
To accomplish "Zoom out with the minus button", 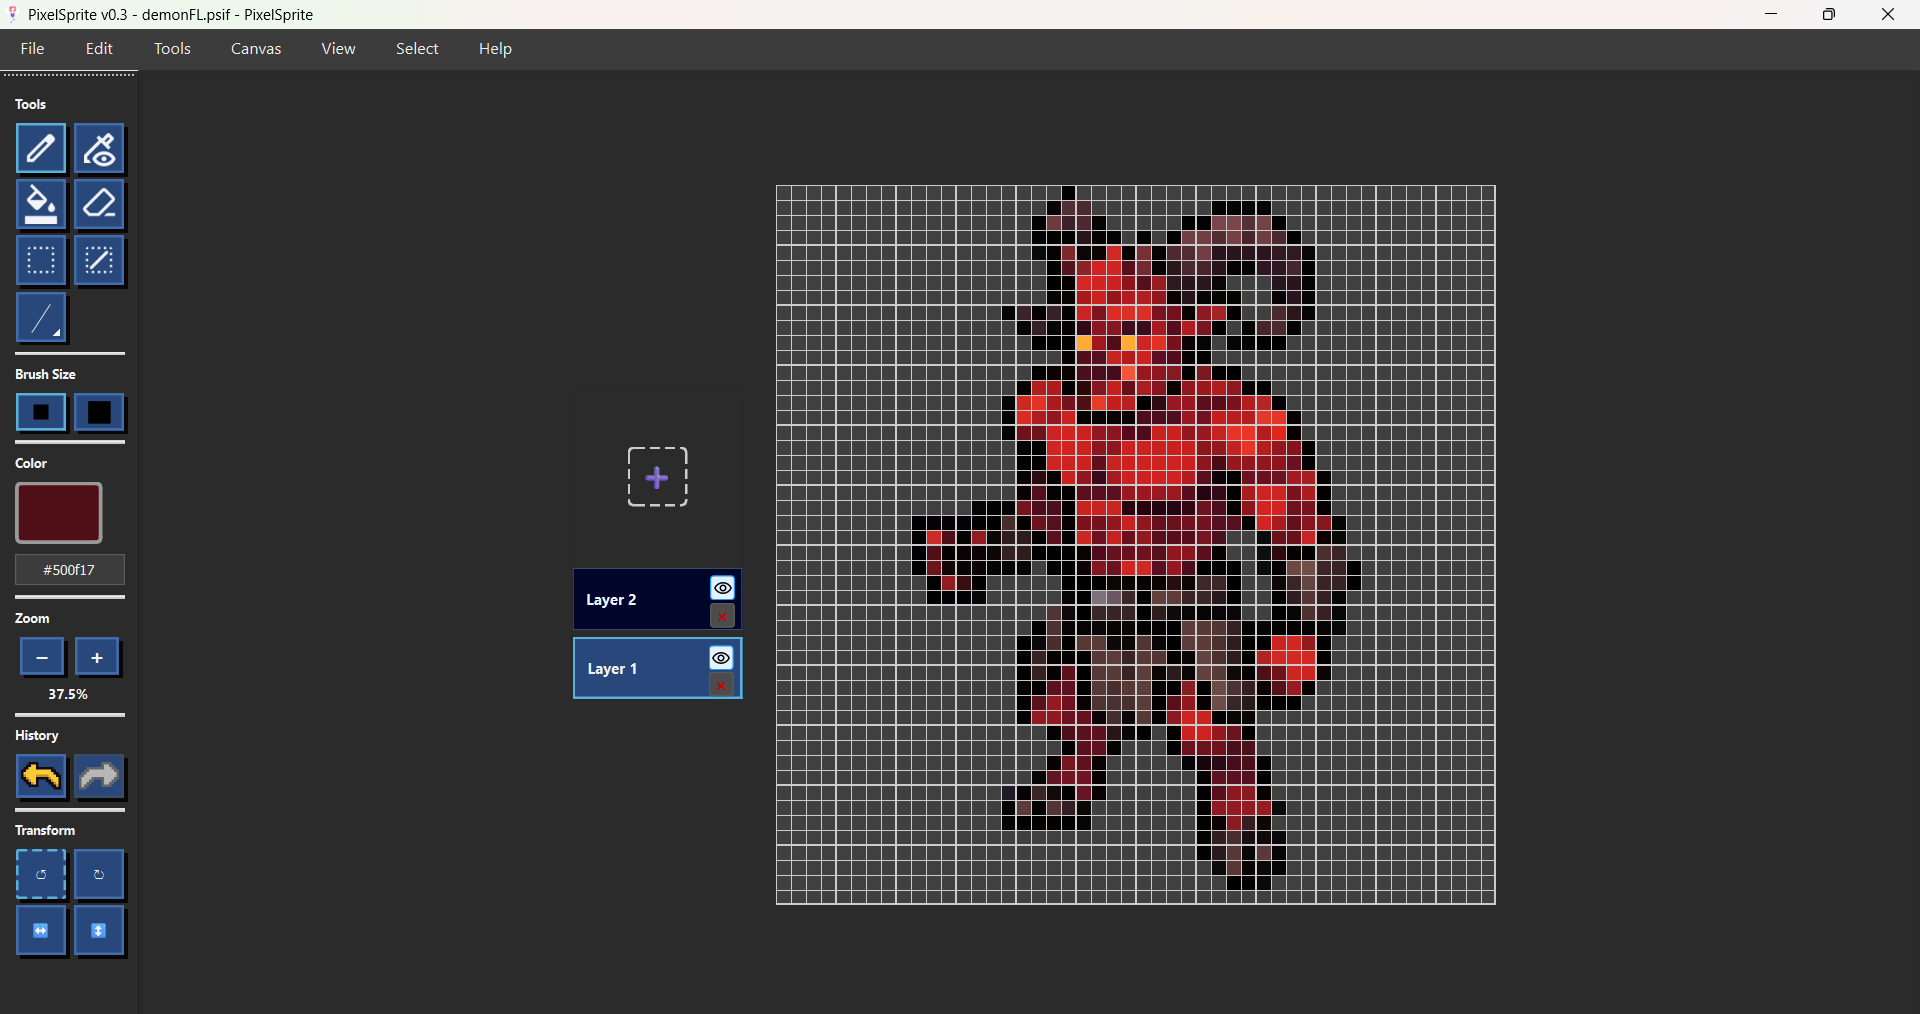I will point(42,657).
